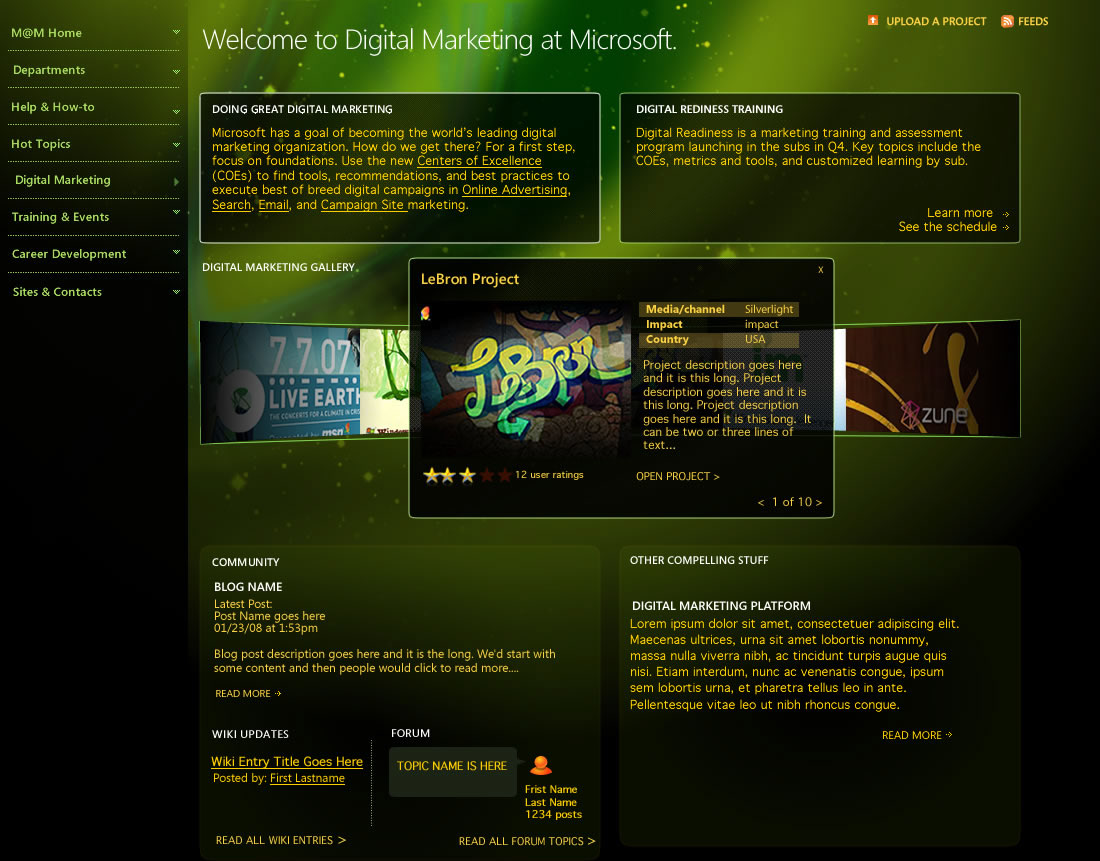Expand the Help & How-to chevron
The image size is (1100, 861).
[176, 111]
